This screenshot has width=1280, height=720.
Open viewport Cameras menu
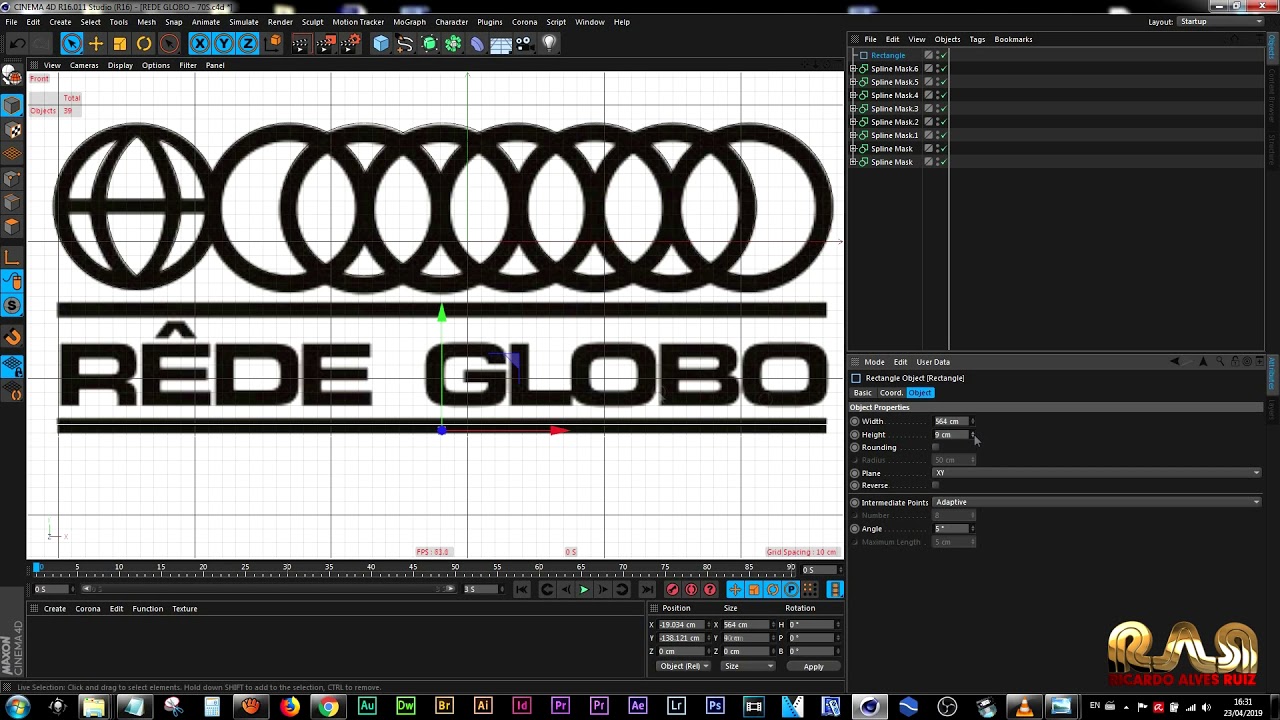[84, 65]
